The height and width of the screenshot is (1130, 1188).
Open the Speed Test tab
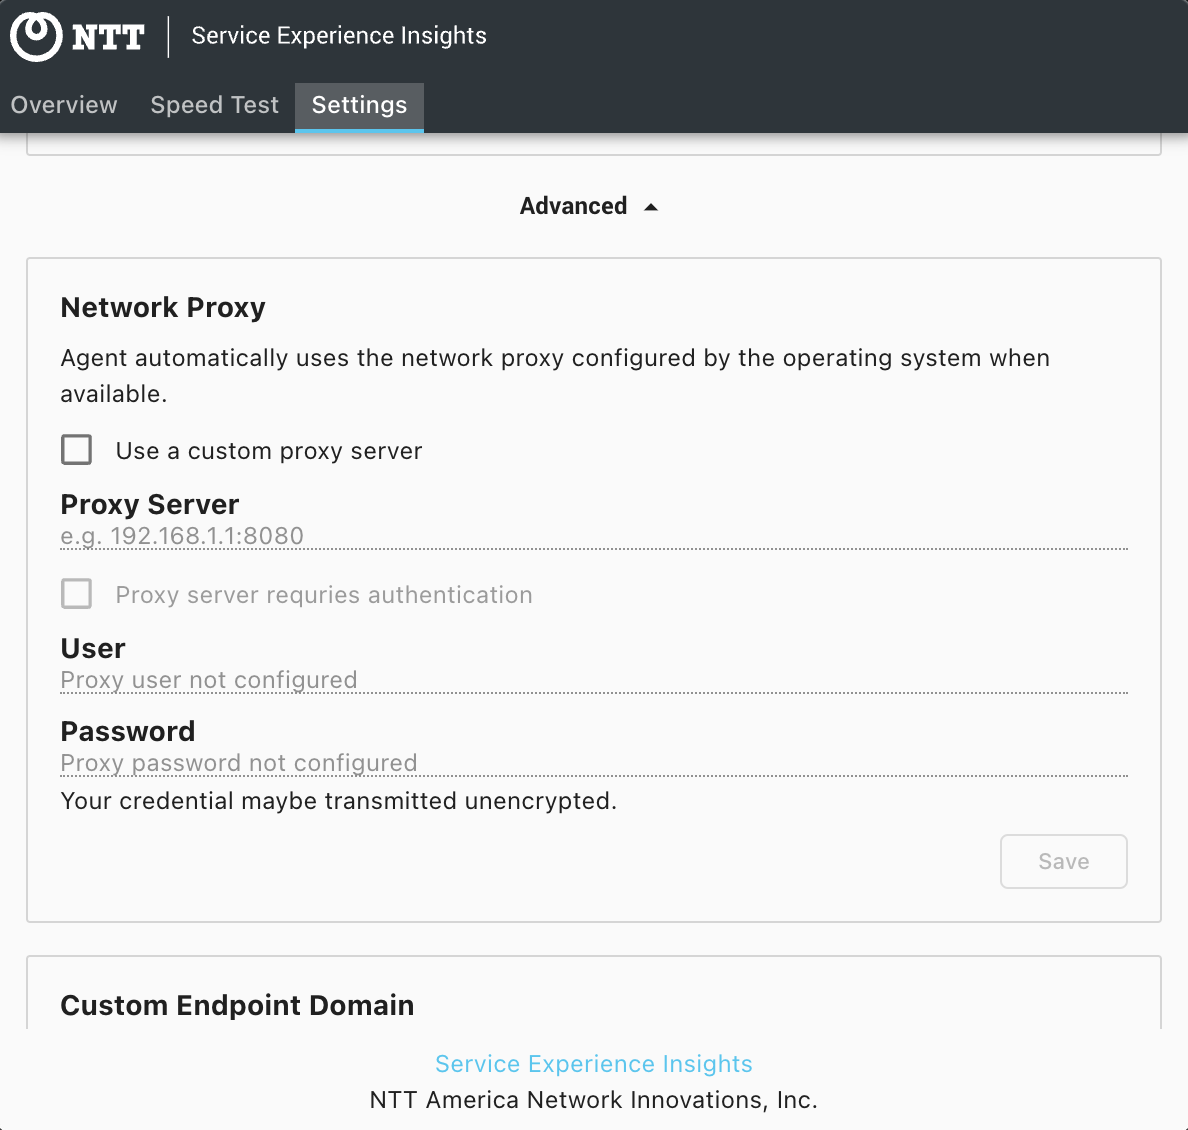(214, 105)
